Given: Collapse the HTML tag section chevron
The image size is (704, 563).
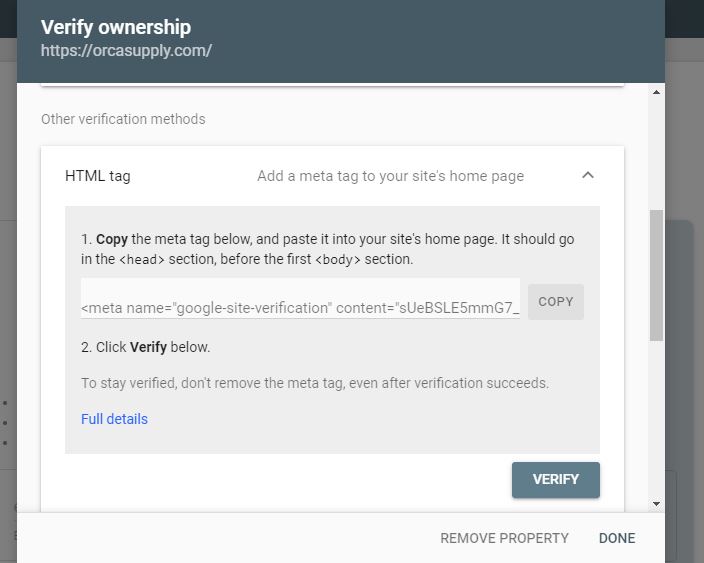Looking at the screenshot, I should 588,175.
